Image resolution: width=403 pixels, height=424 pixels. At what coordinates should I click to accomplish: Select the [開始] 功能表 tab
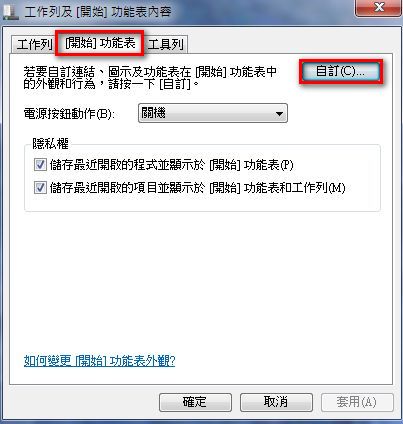point(100,43)
